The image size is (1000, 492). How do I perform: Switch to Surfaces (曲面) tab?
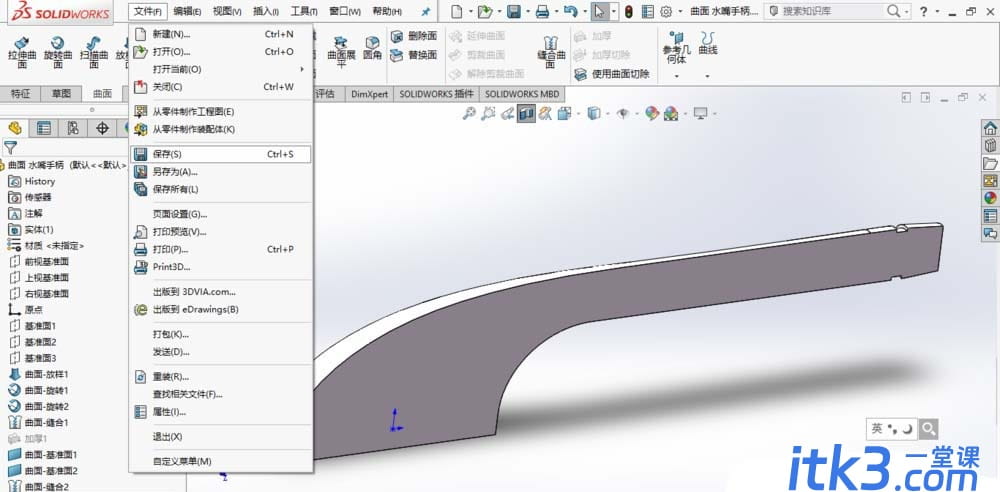pos(102,94)
